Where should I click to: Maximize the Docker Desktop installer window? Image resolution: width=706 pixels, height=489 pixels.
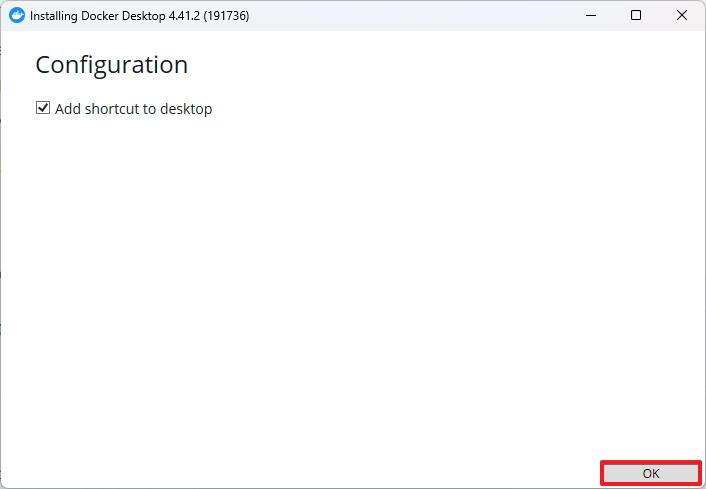pos(636,15)
